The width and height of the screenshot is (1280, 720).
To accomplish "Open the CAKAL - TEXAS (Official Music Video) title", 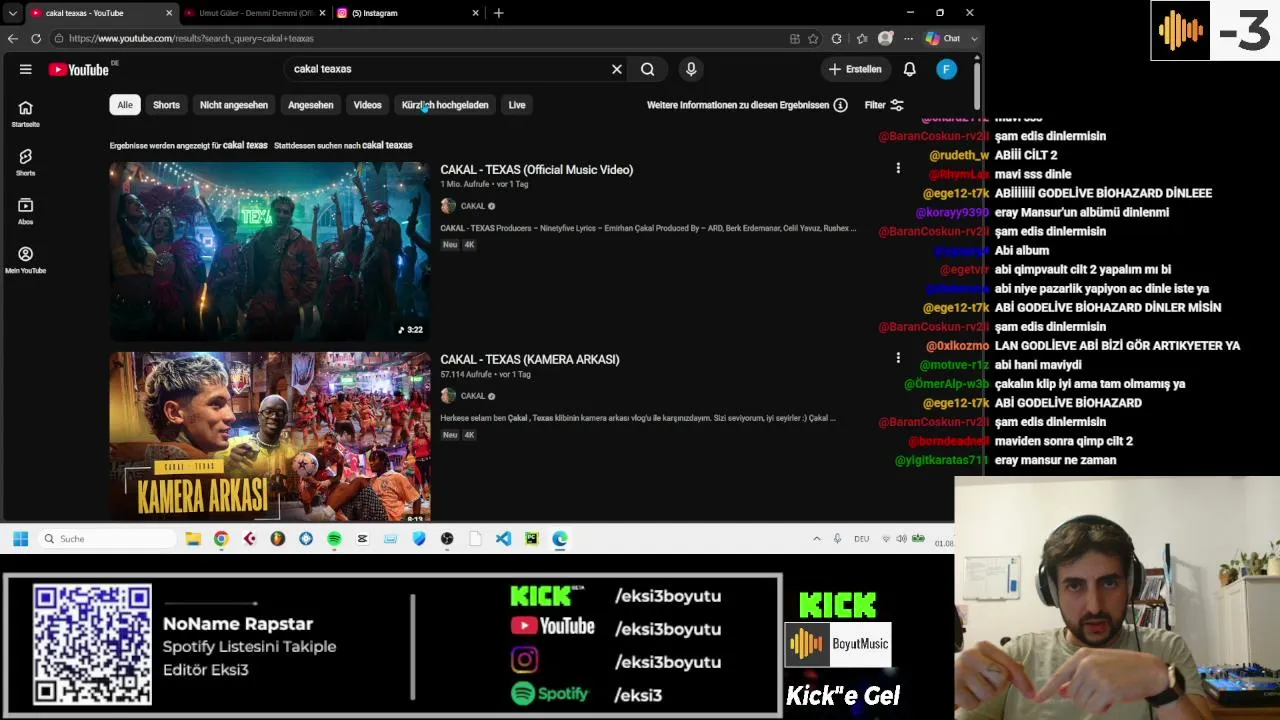I will [537, 170].
